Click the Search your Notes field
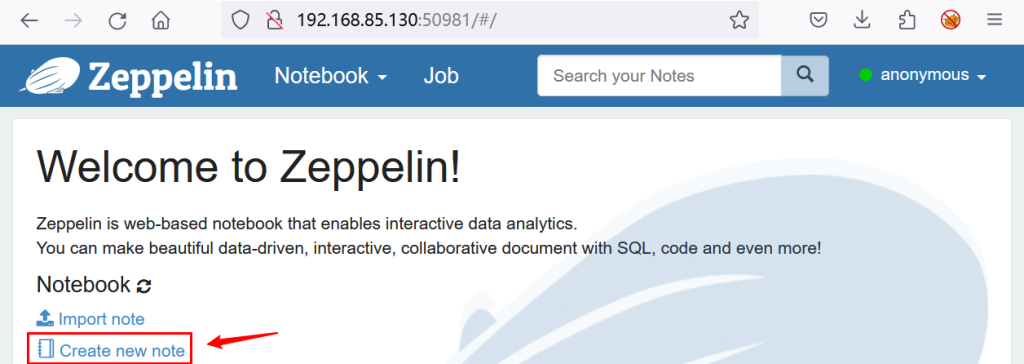Screen dimensions: 1024x364 (x=659, y=76)
